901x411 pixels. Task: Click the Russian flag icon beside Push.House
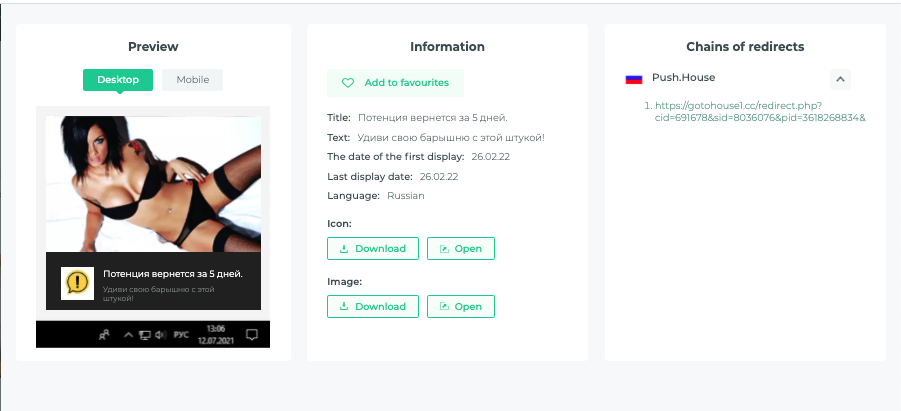[x=634, y=79]
